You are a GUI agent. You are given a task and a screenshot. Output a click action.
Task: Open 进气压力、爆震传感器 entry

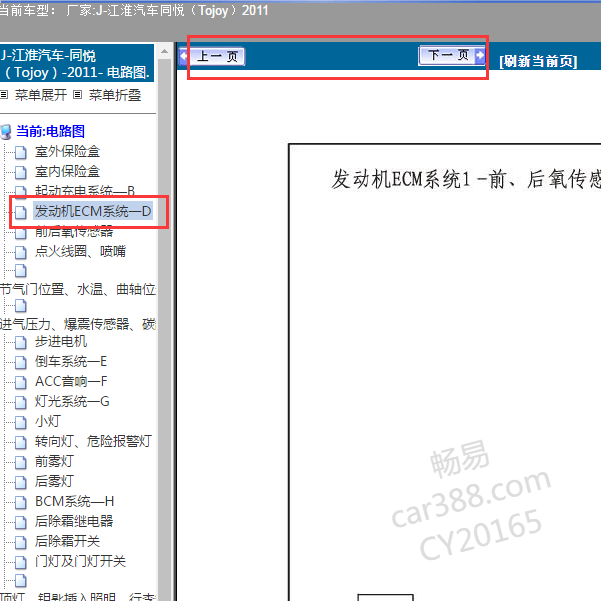point(78,324)
